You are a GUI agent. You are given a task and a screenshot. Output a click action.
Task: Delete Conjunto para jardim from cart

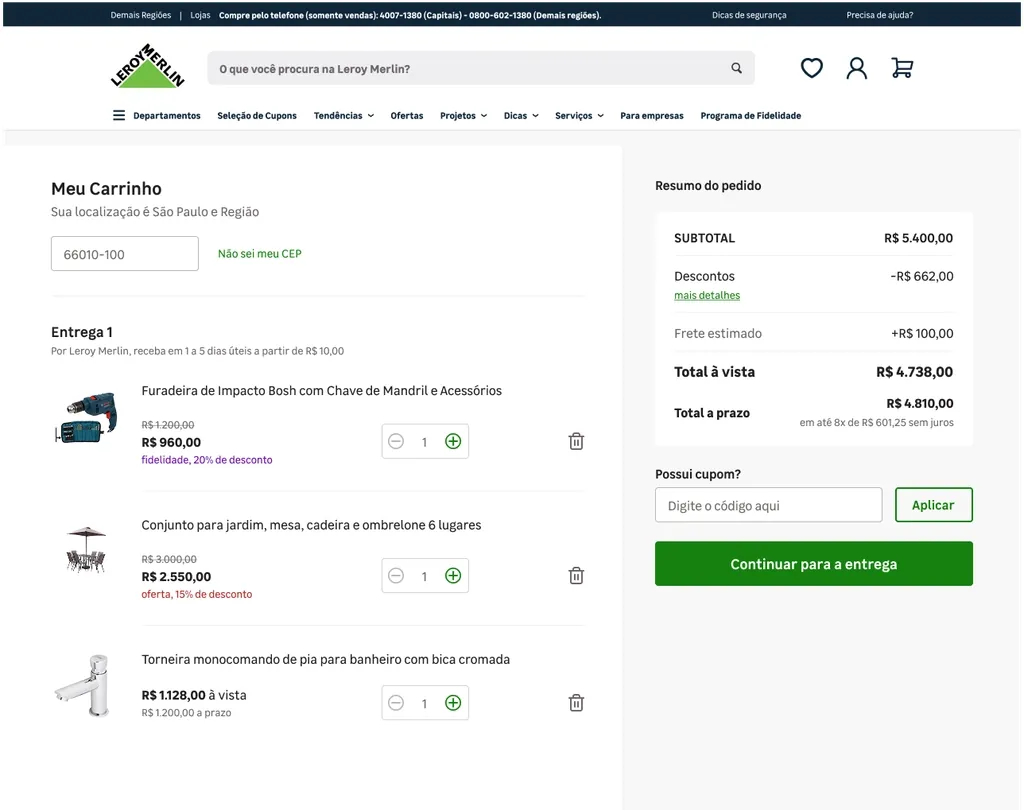[576, 575]
